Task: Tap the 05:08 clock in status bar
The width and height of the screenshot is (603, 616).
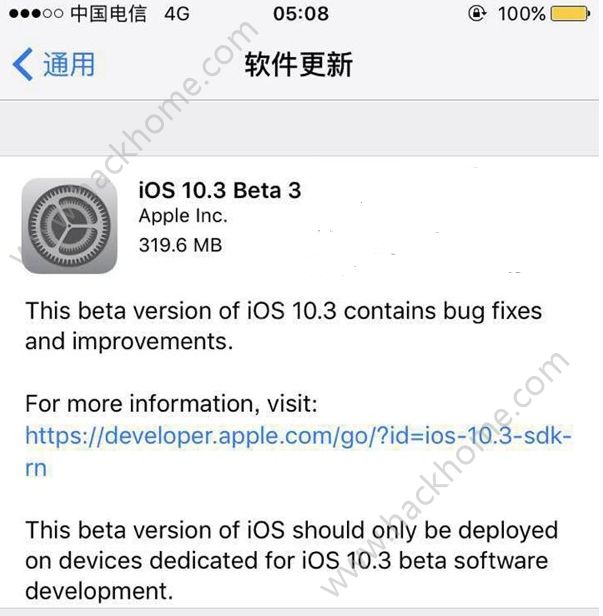Action: 301,14
